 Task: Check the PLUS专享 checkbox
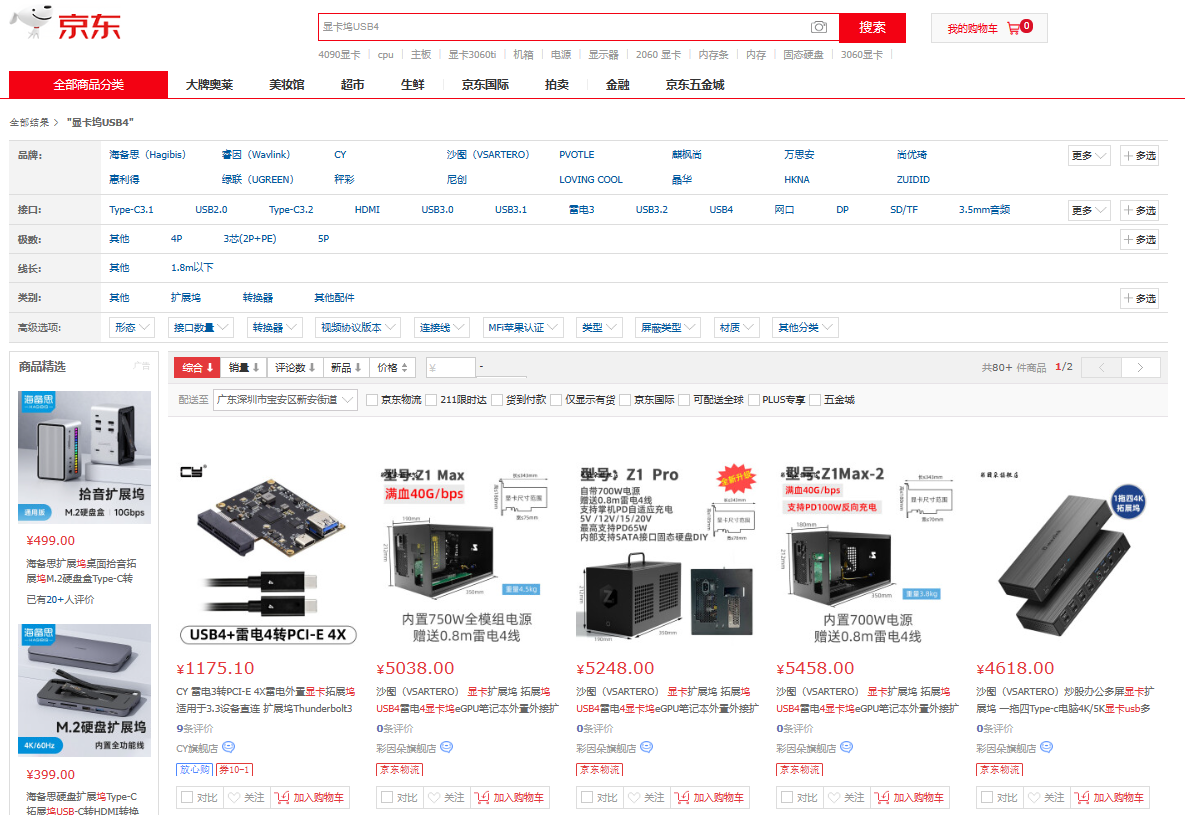click(753, 400)
